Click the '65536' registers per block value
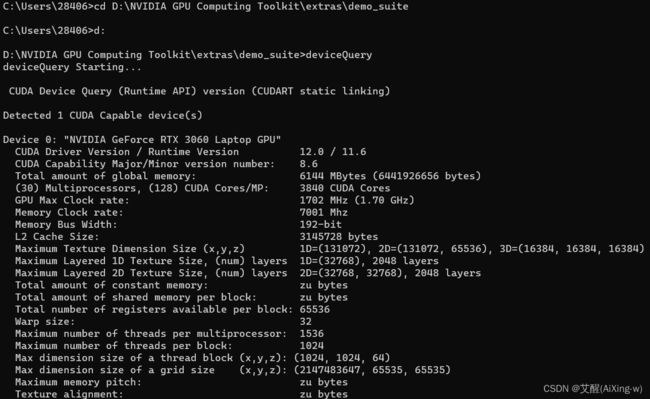This screenshot has width=650, height=399. click(315, 310)
